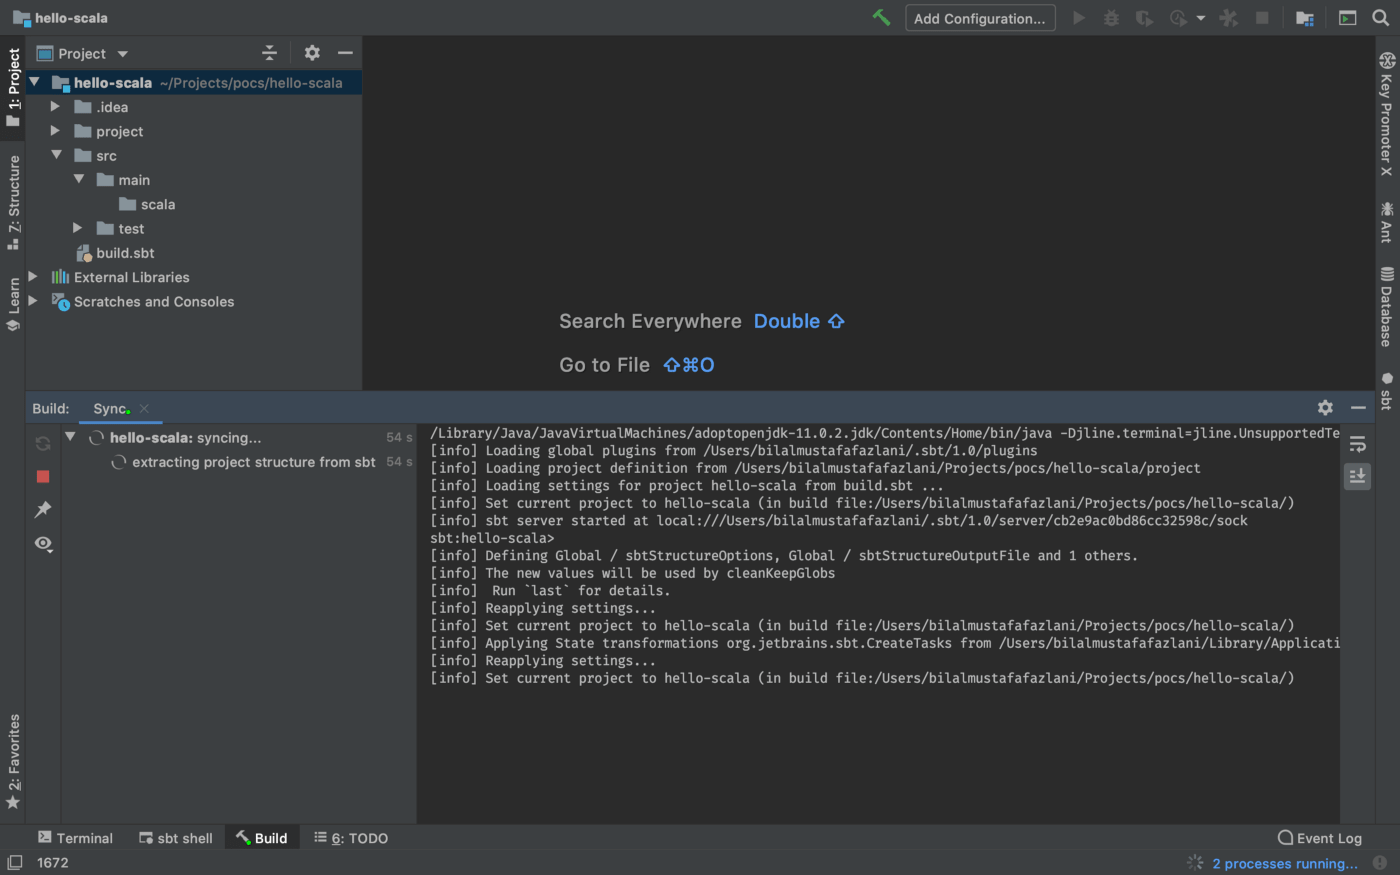Open Project panel gear settings

tap(312, 53)
